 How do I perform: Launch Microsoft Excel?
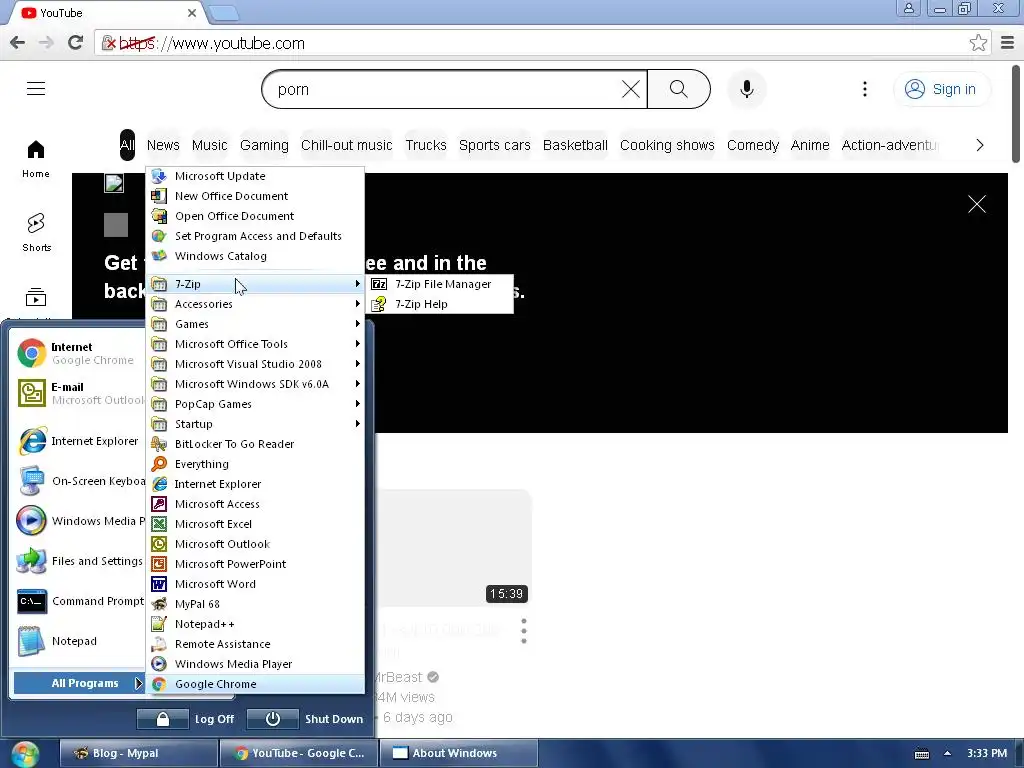[255, 524]
